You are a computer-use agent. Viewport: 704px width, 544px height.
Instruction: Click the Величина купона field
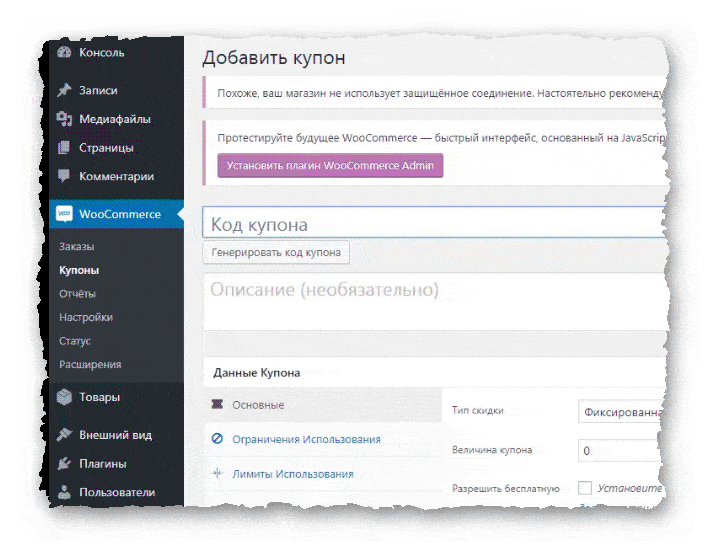pos(620,451)
